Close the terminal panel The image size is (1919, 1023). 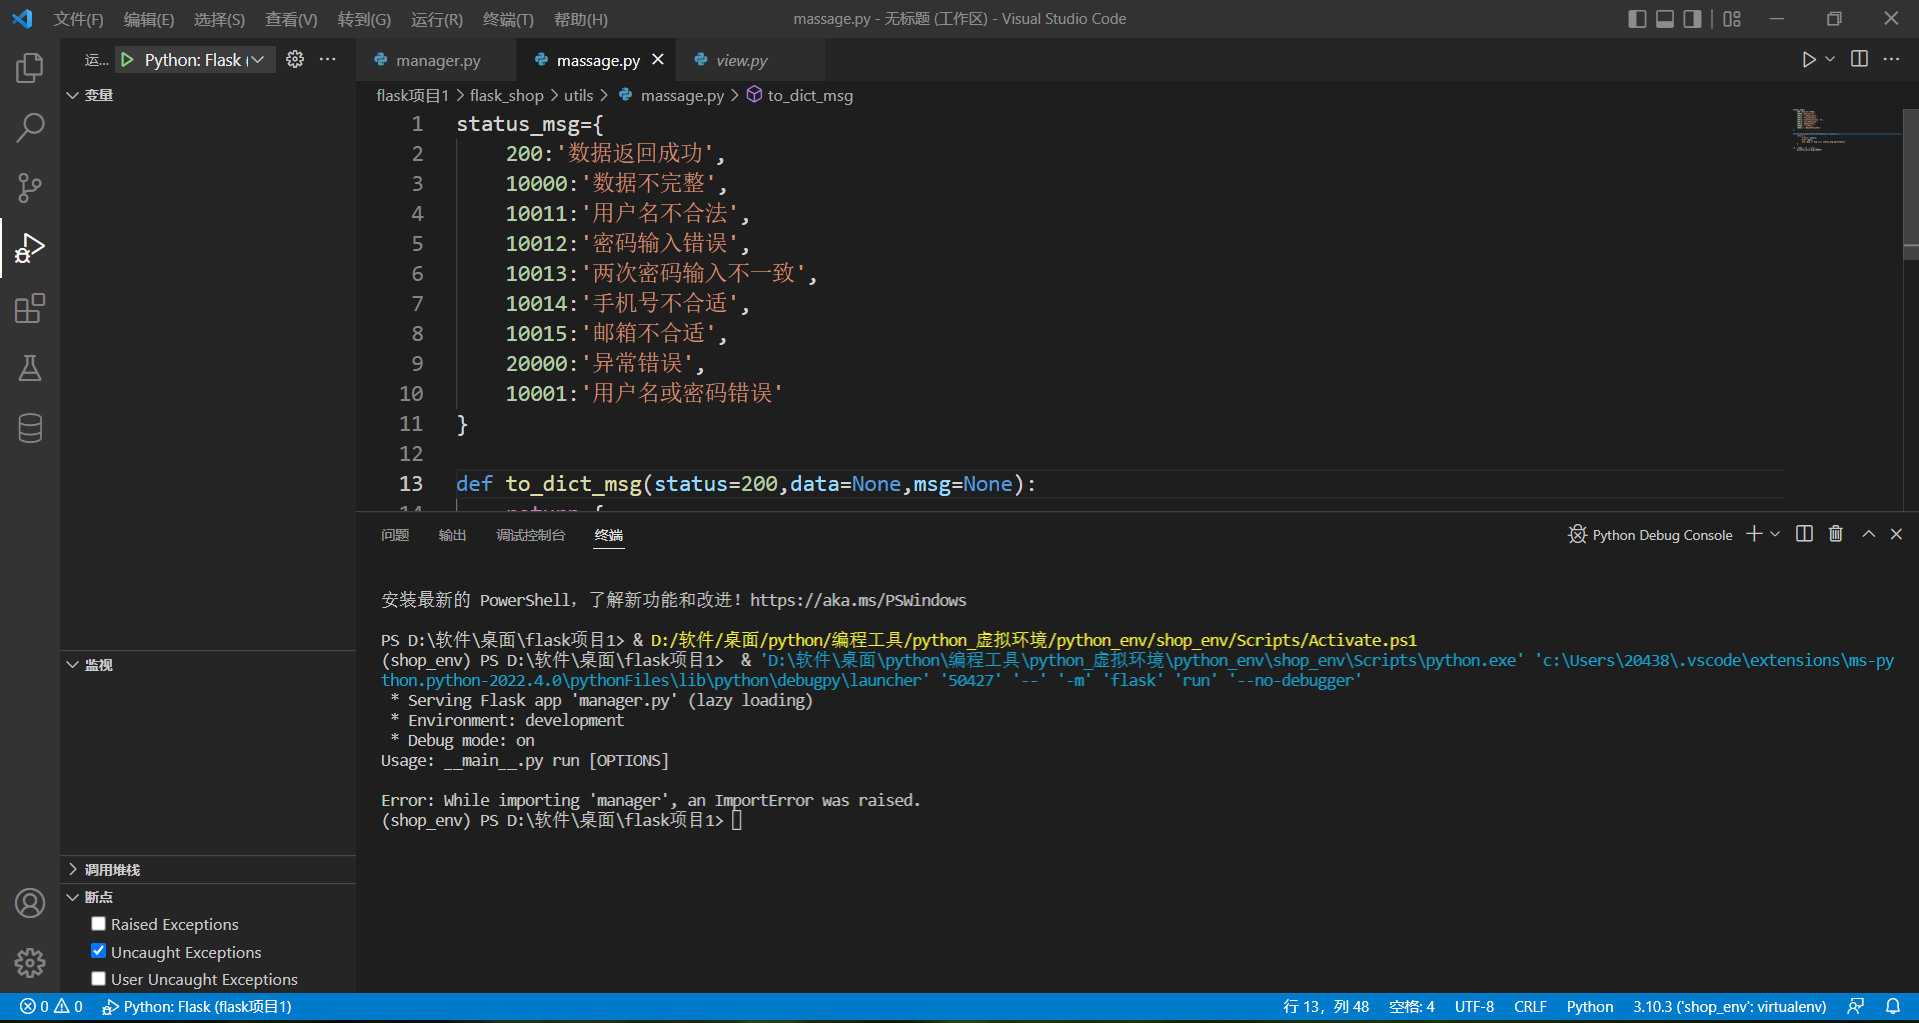1896,534
